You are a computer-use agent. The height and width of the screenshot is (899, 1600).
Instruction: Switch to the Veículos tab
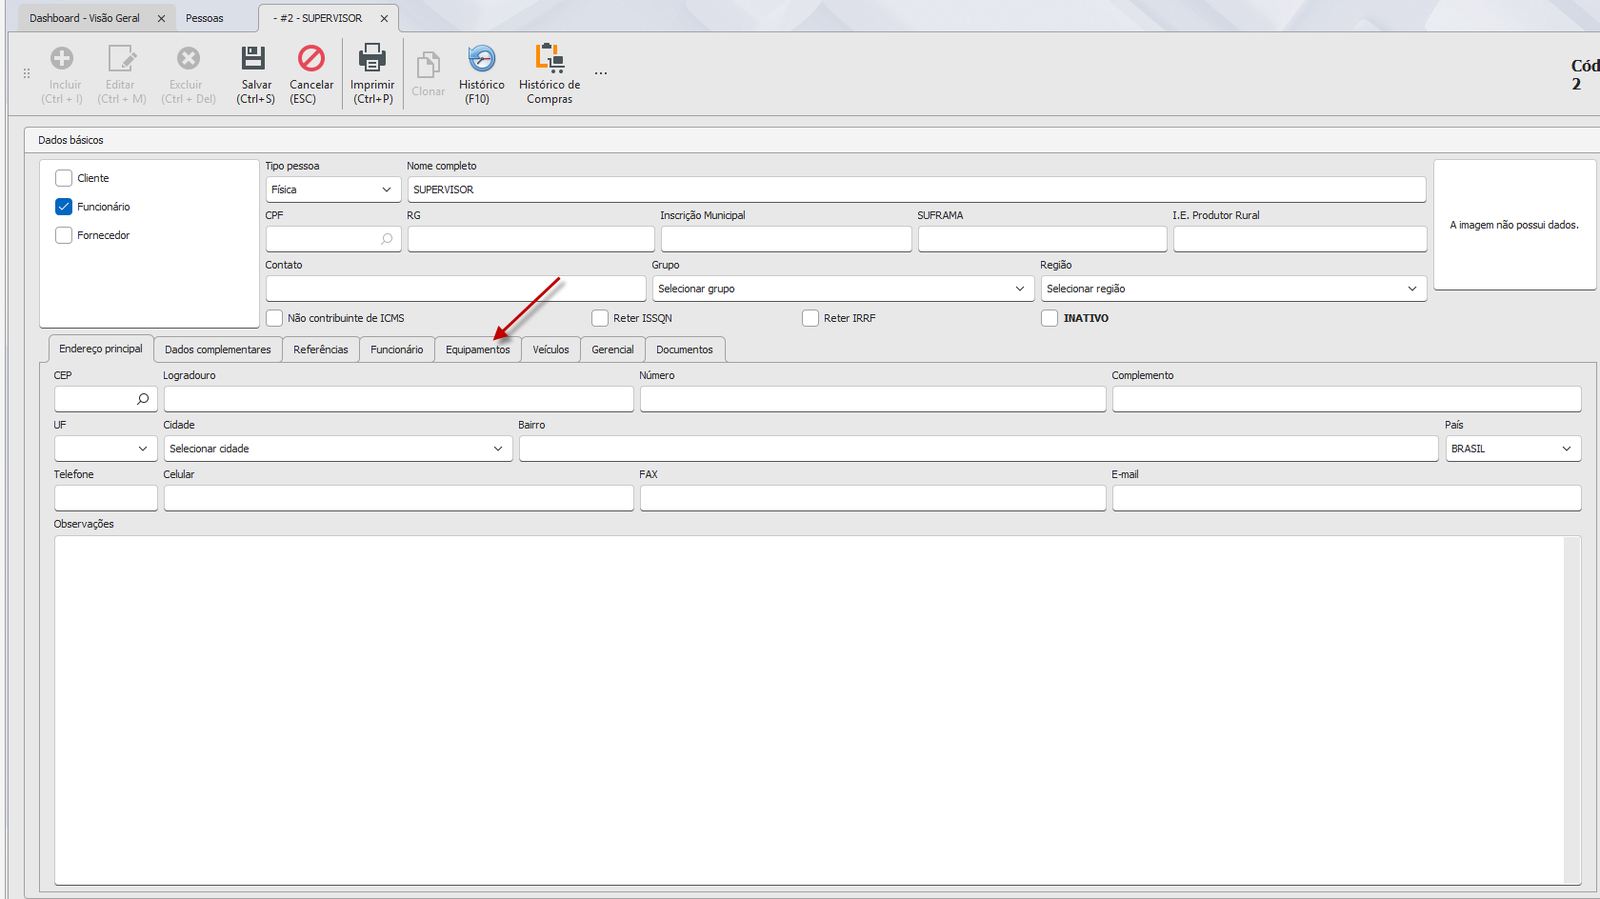pos(551,350)
